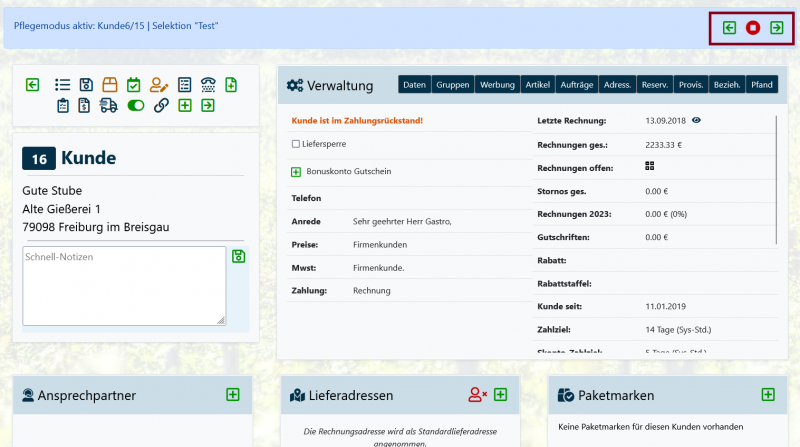Click the floppy disk save icon in toolbar

tap(86, 85)
